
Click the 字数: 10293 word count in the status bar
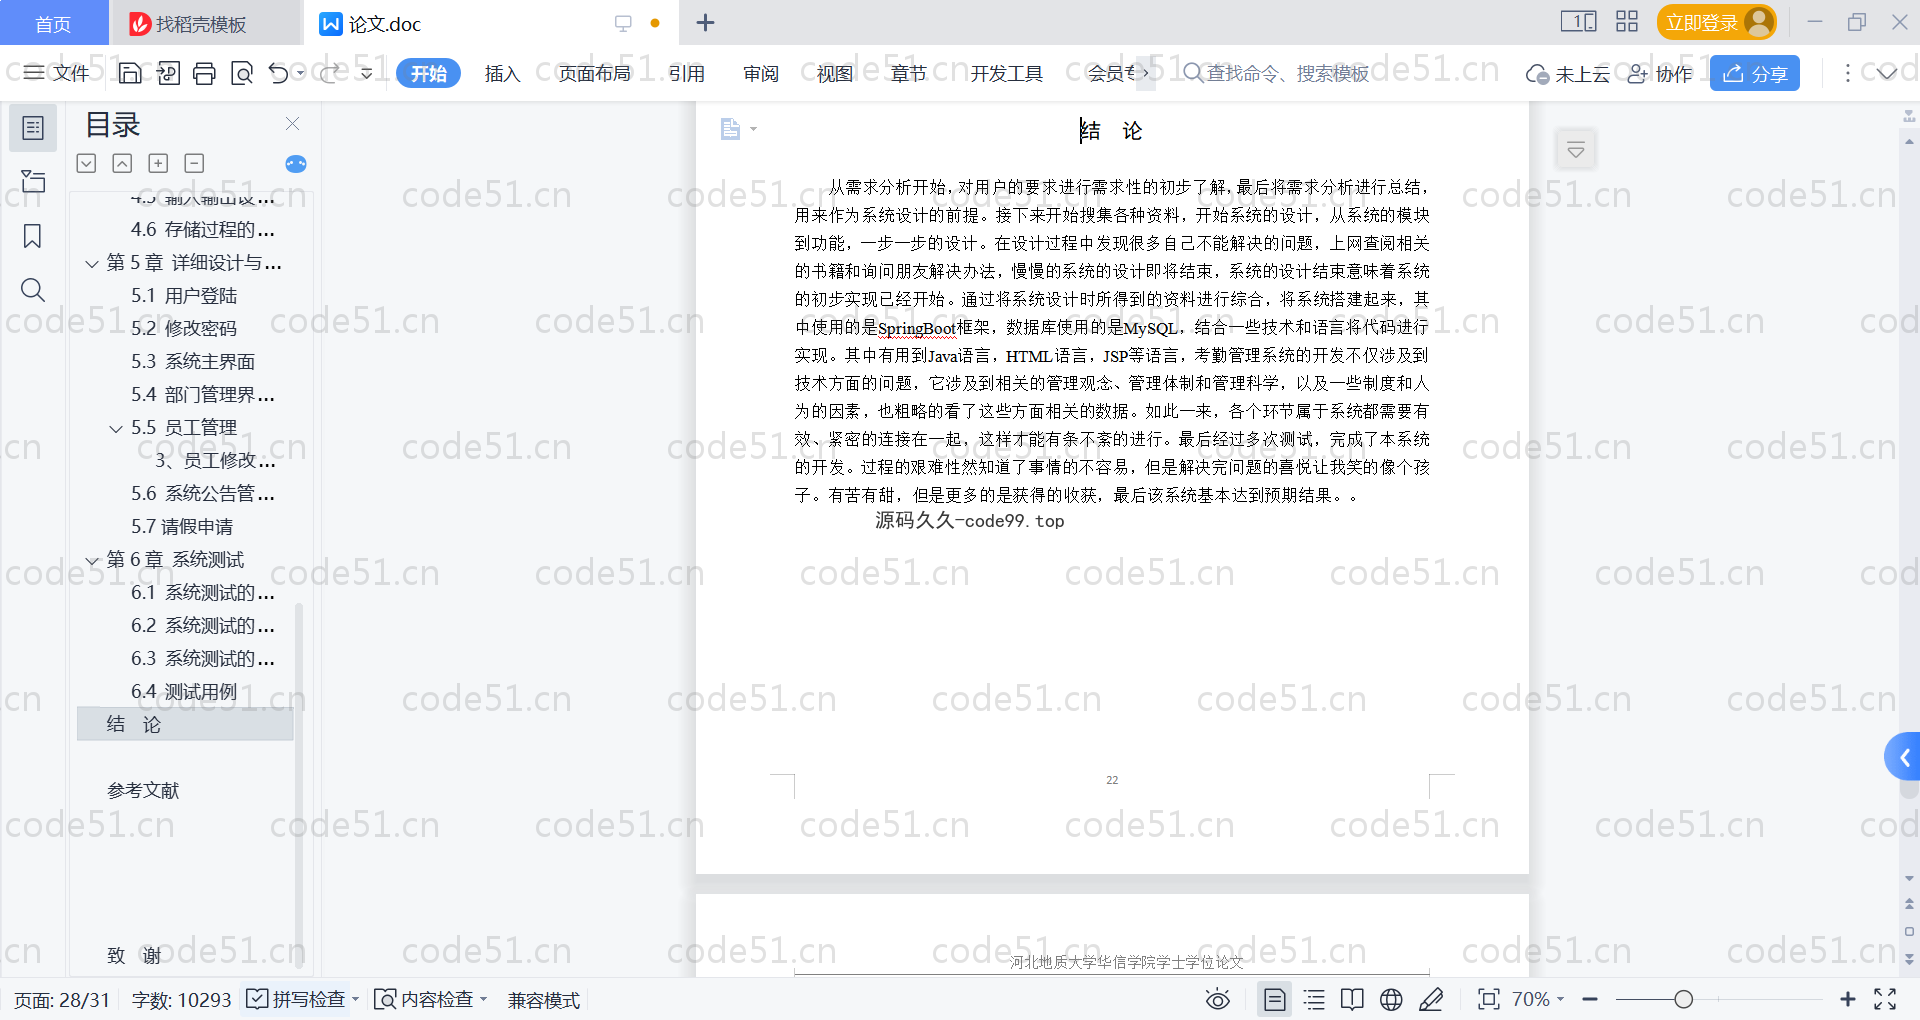(181, 999)
